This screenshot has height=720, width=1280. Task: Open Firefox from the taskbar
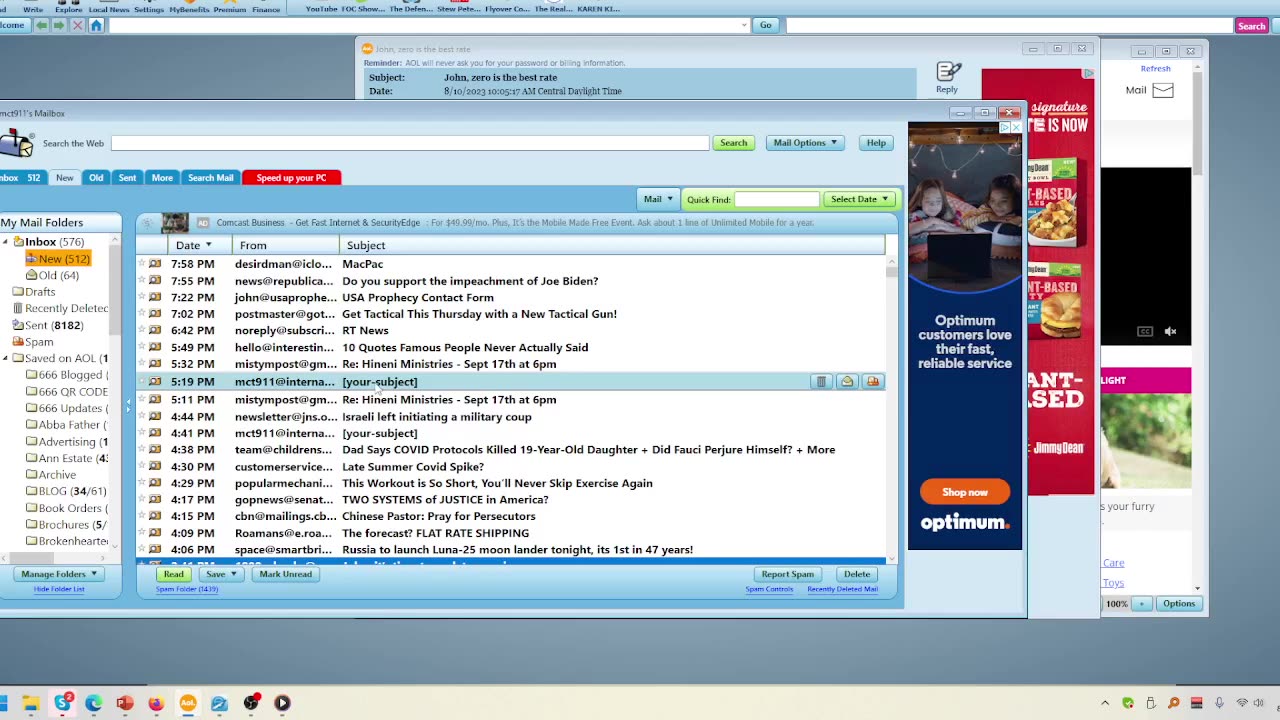click(x=155, y=703)
